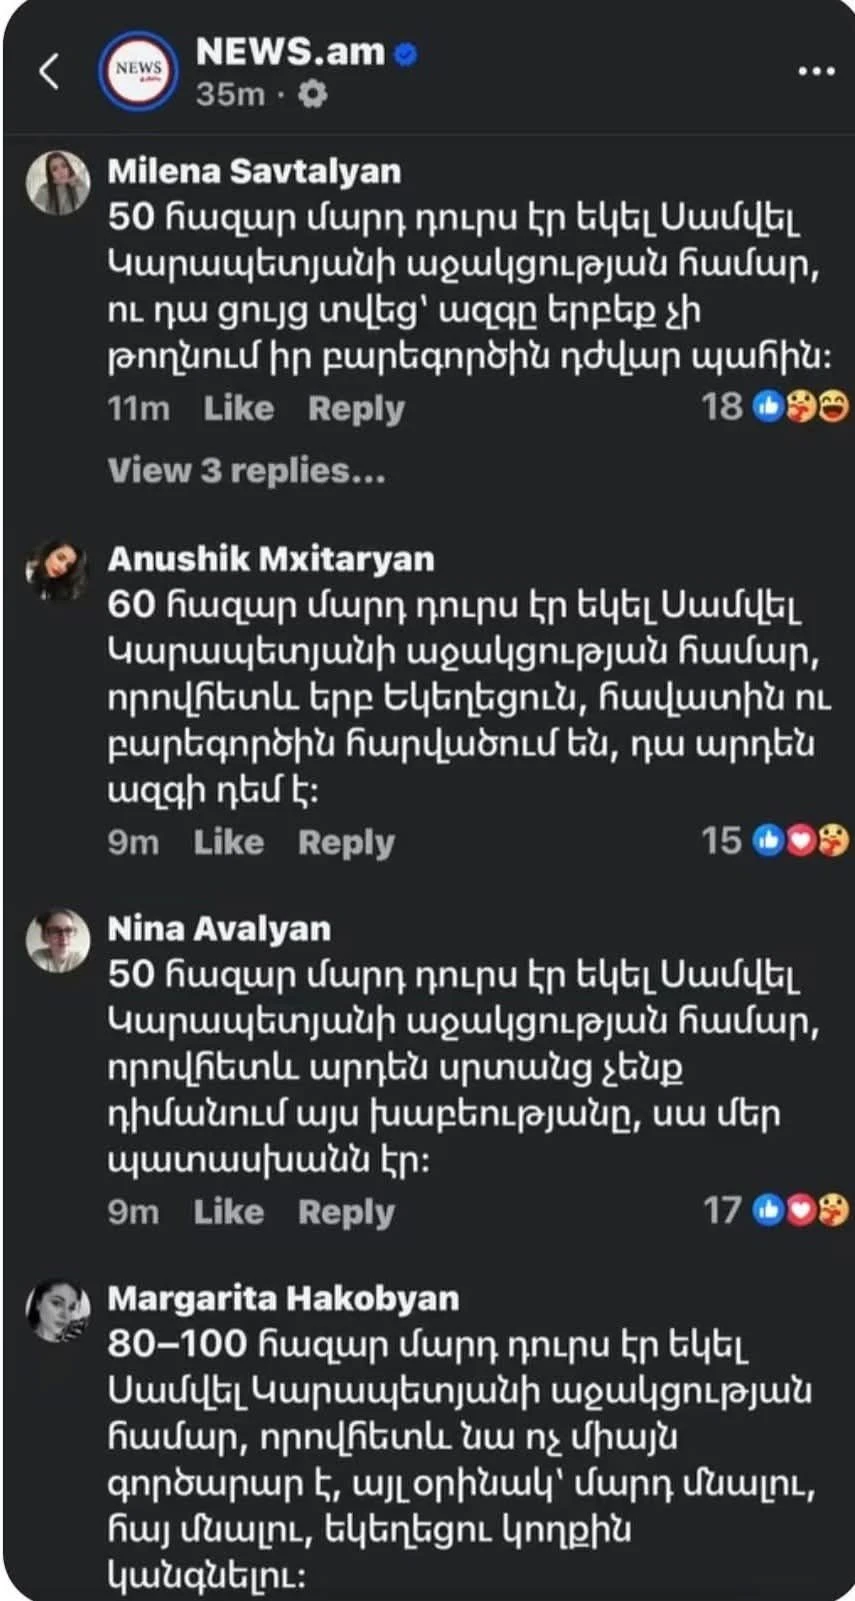Reply to Milena Savtalyan's comment
Image resolution: width=855 pixels, height=1601 pixels.
click(356, 408)
